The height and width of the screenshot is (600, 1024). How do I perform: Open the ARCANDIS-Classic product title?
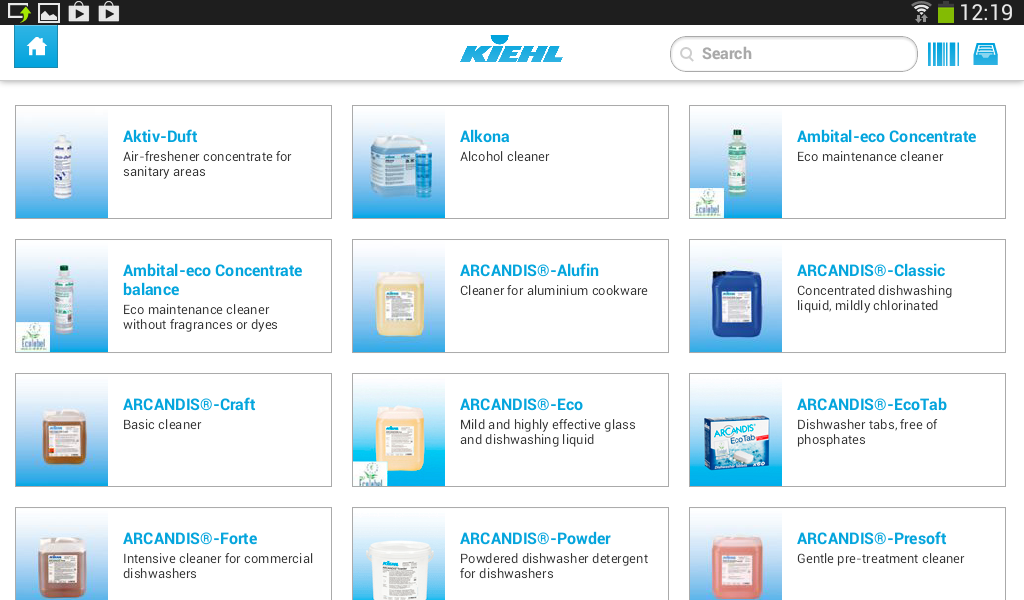click(871, 270)
